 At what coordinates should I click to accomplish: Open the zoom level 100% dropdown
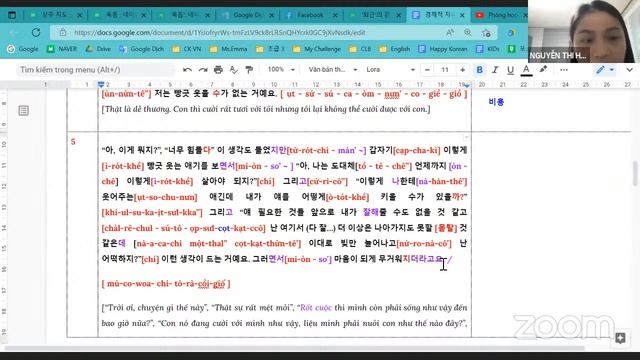[281, 69]
